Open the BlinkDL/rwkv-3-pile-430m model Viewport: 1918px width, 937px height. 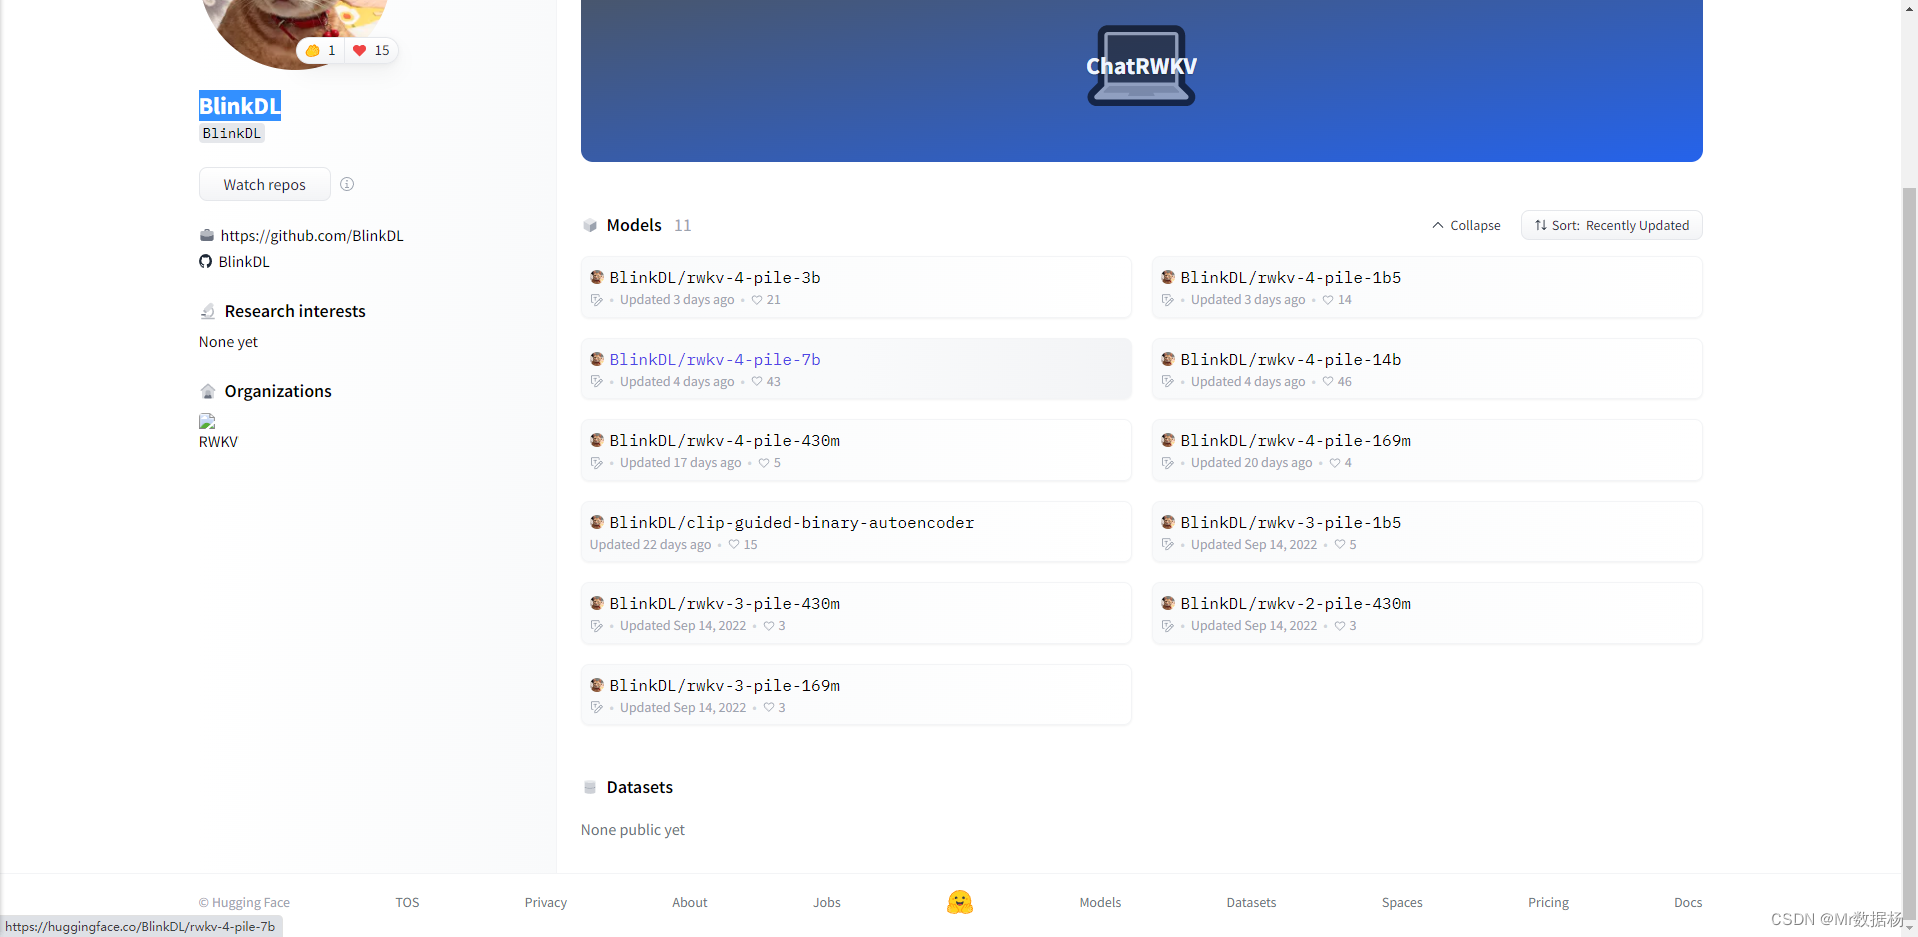(856, 613)
